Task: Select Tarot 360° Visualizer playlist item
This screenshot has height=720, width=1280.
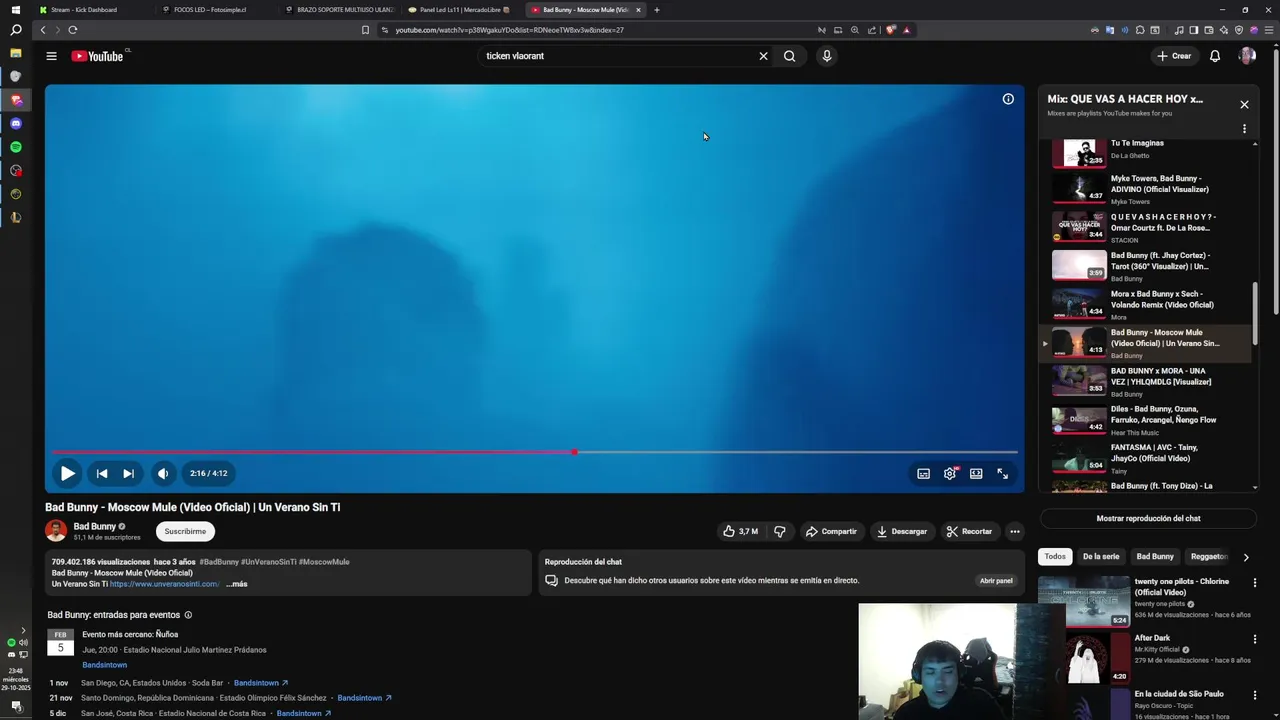Action: [x=1147, y=265]
